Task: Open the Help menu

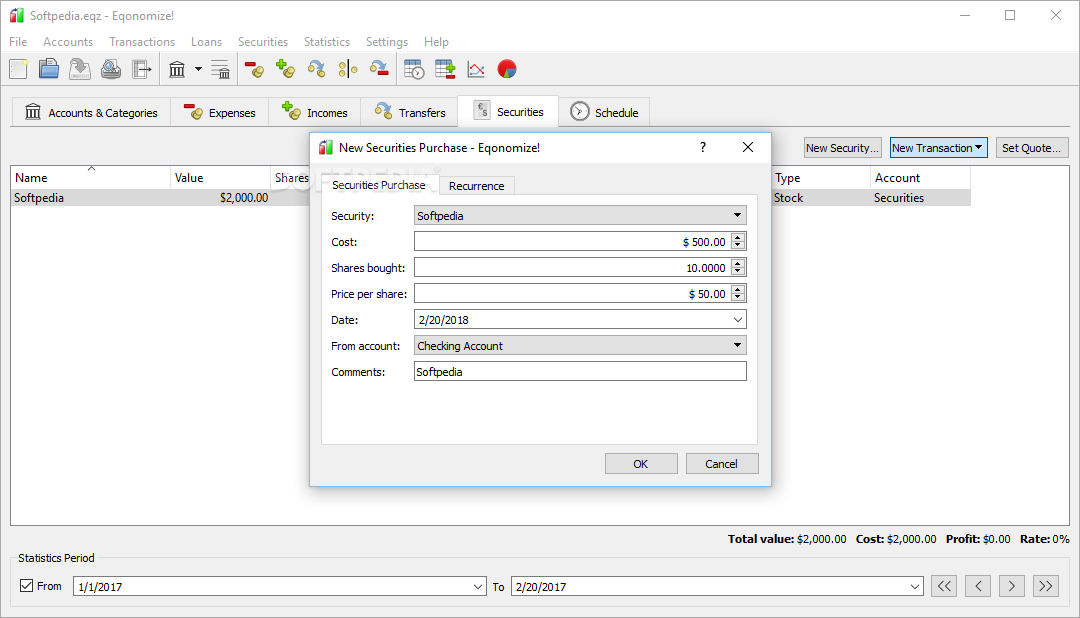Action: pyautogui.click(x=436, y=42)
